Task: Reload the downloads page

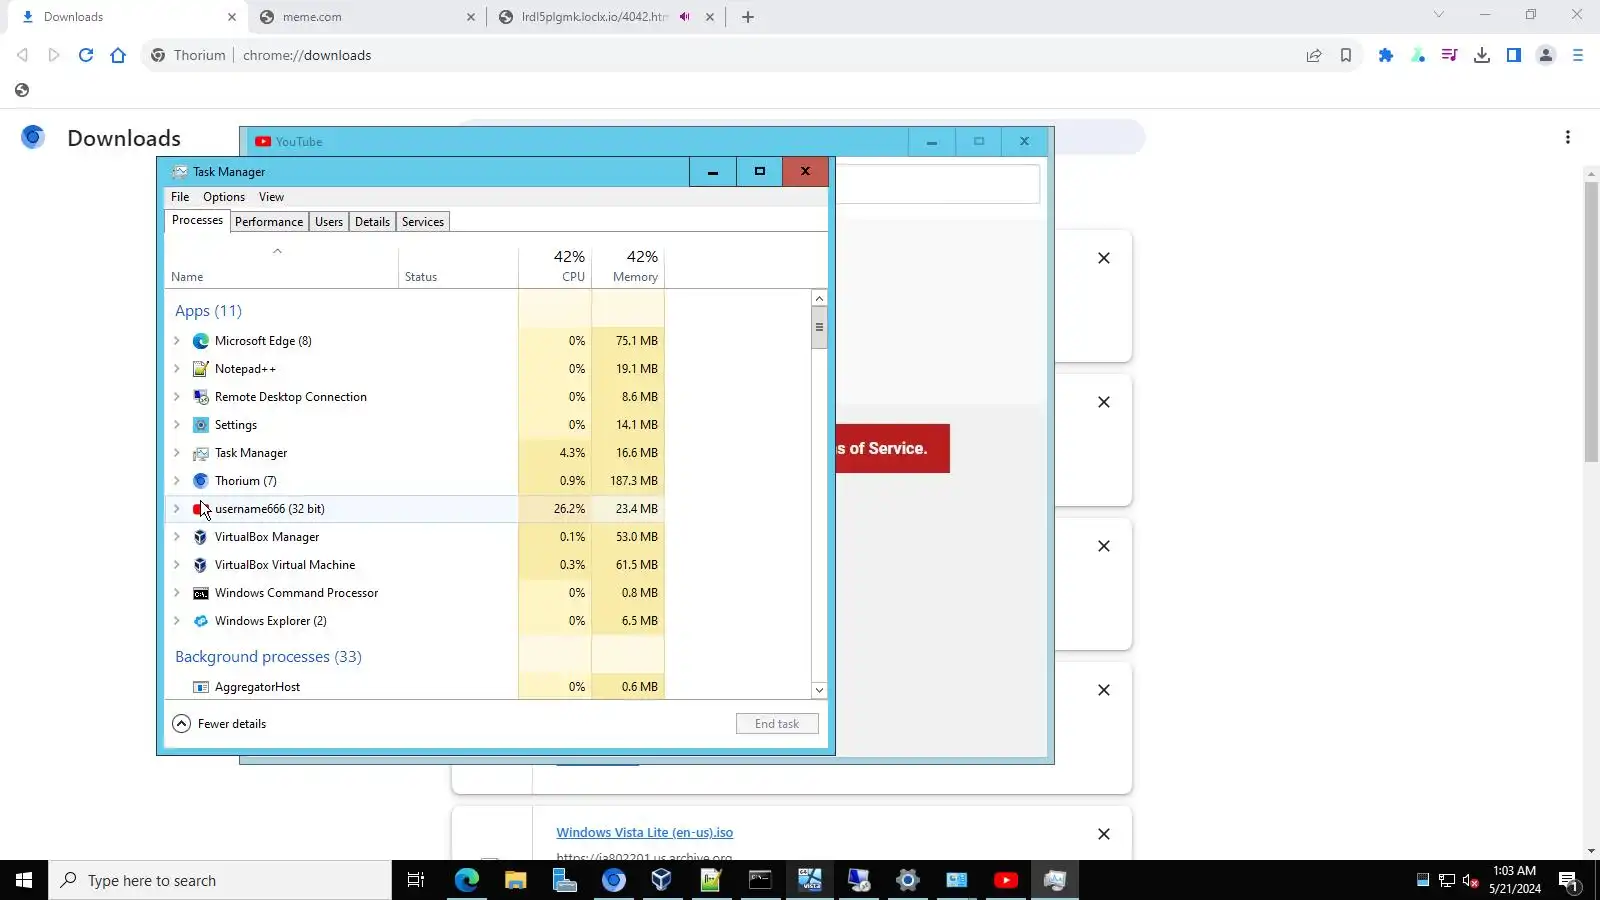Action: 86,55
